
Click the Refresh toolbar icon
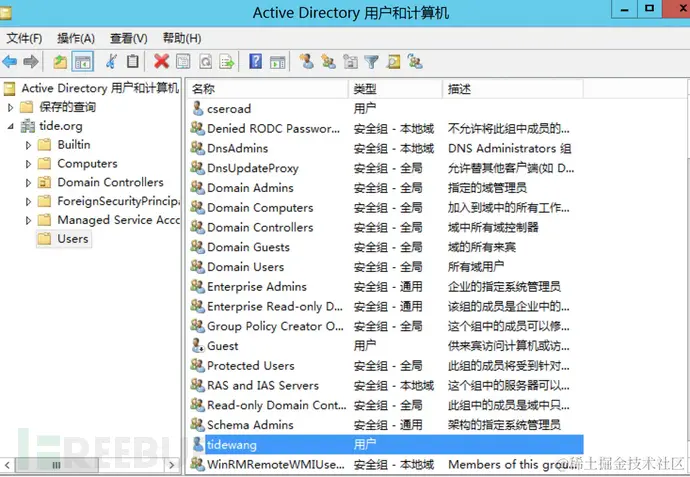(x=205, y=62)
